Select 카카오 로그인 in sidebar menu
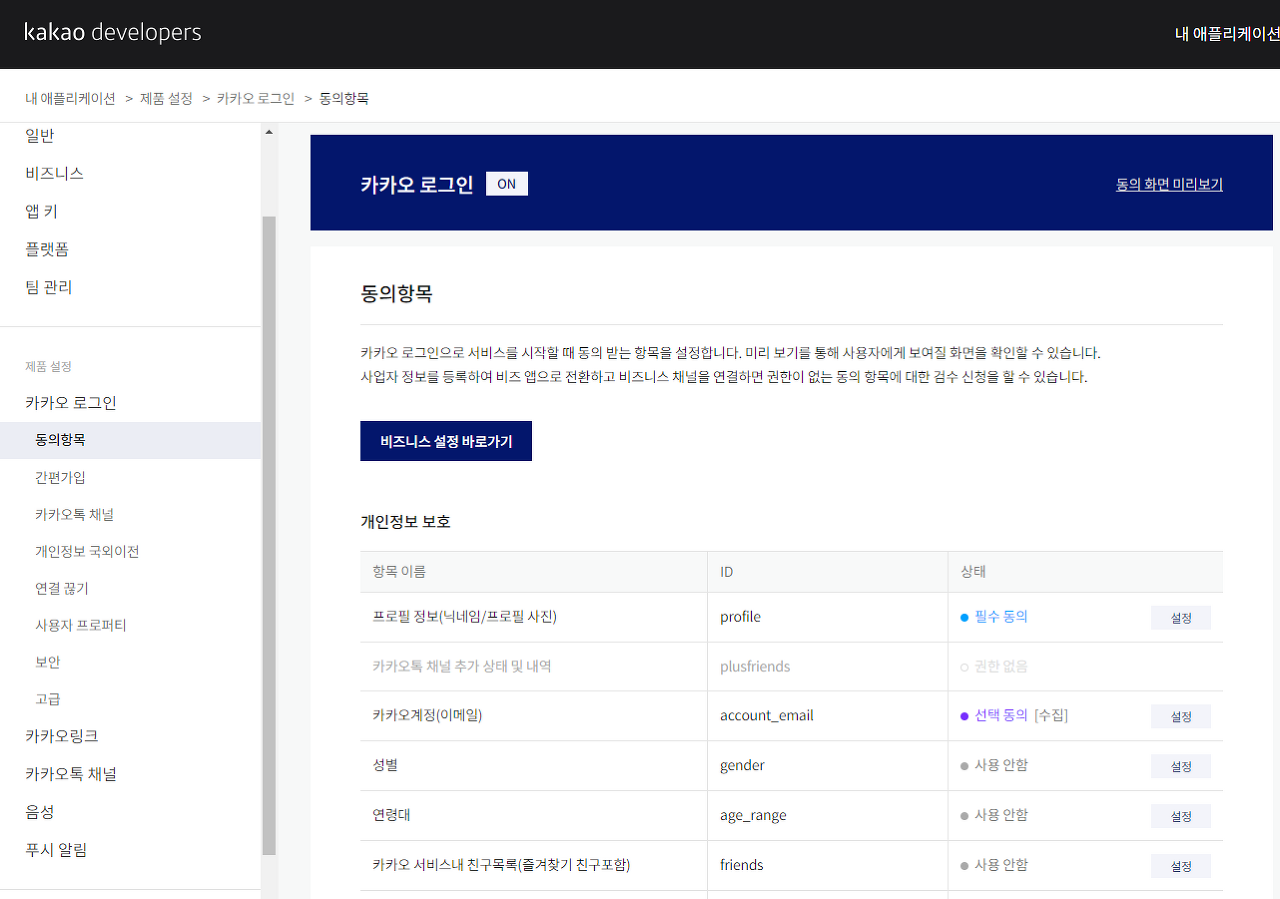Image resolution: width=1280 pixels, height=899 pixels. tap(71, 403)
